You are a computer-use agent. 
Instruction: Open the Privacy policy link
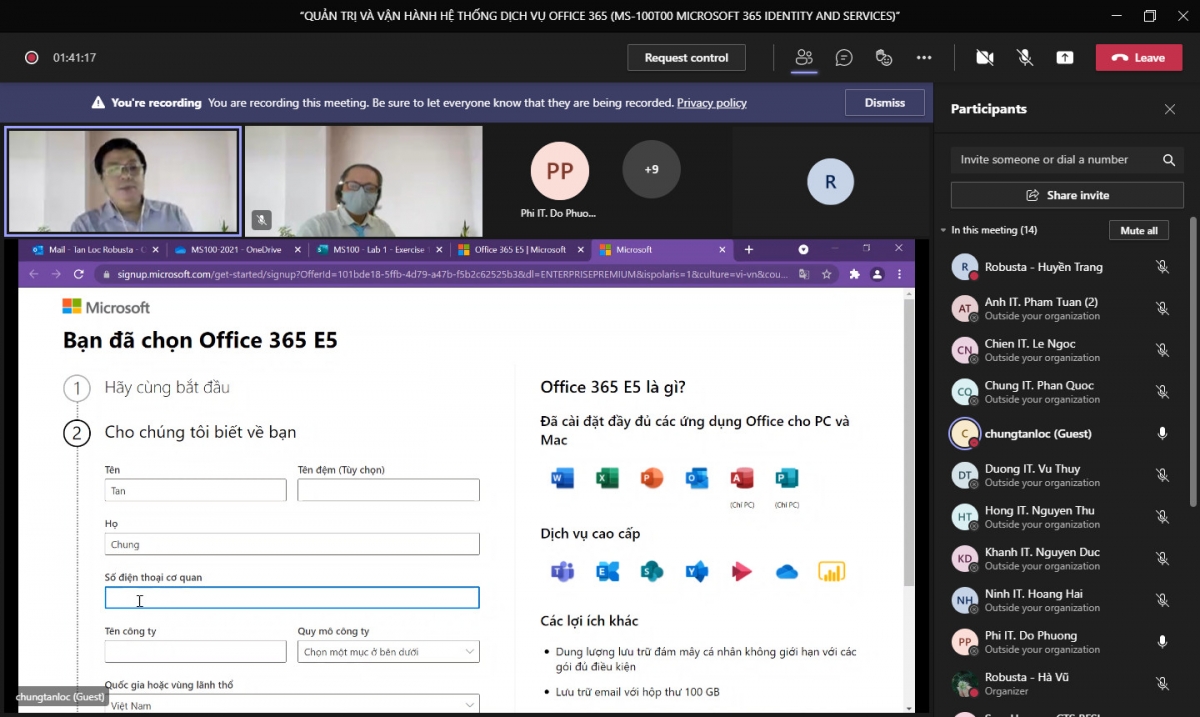[712, 103]
